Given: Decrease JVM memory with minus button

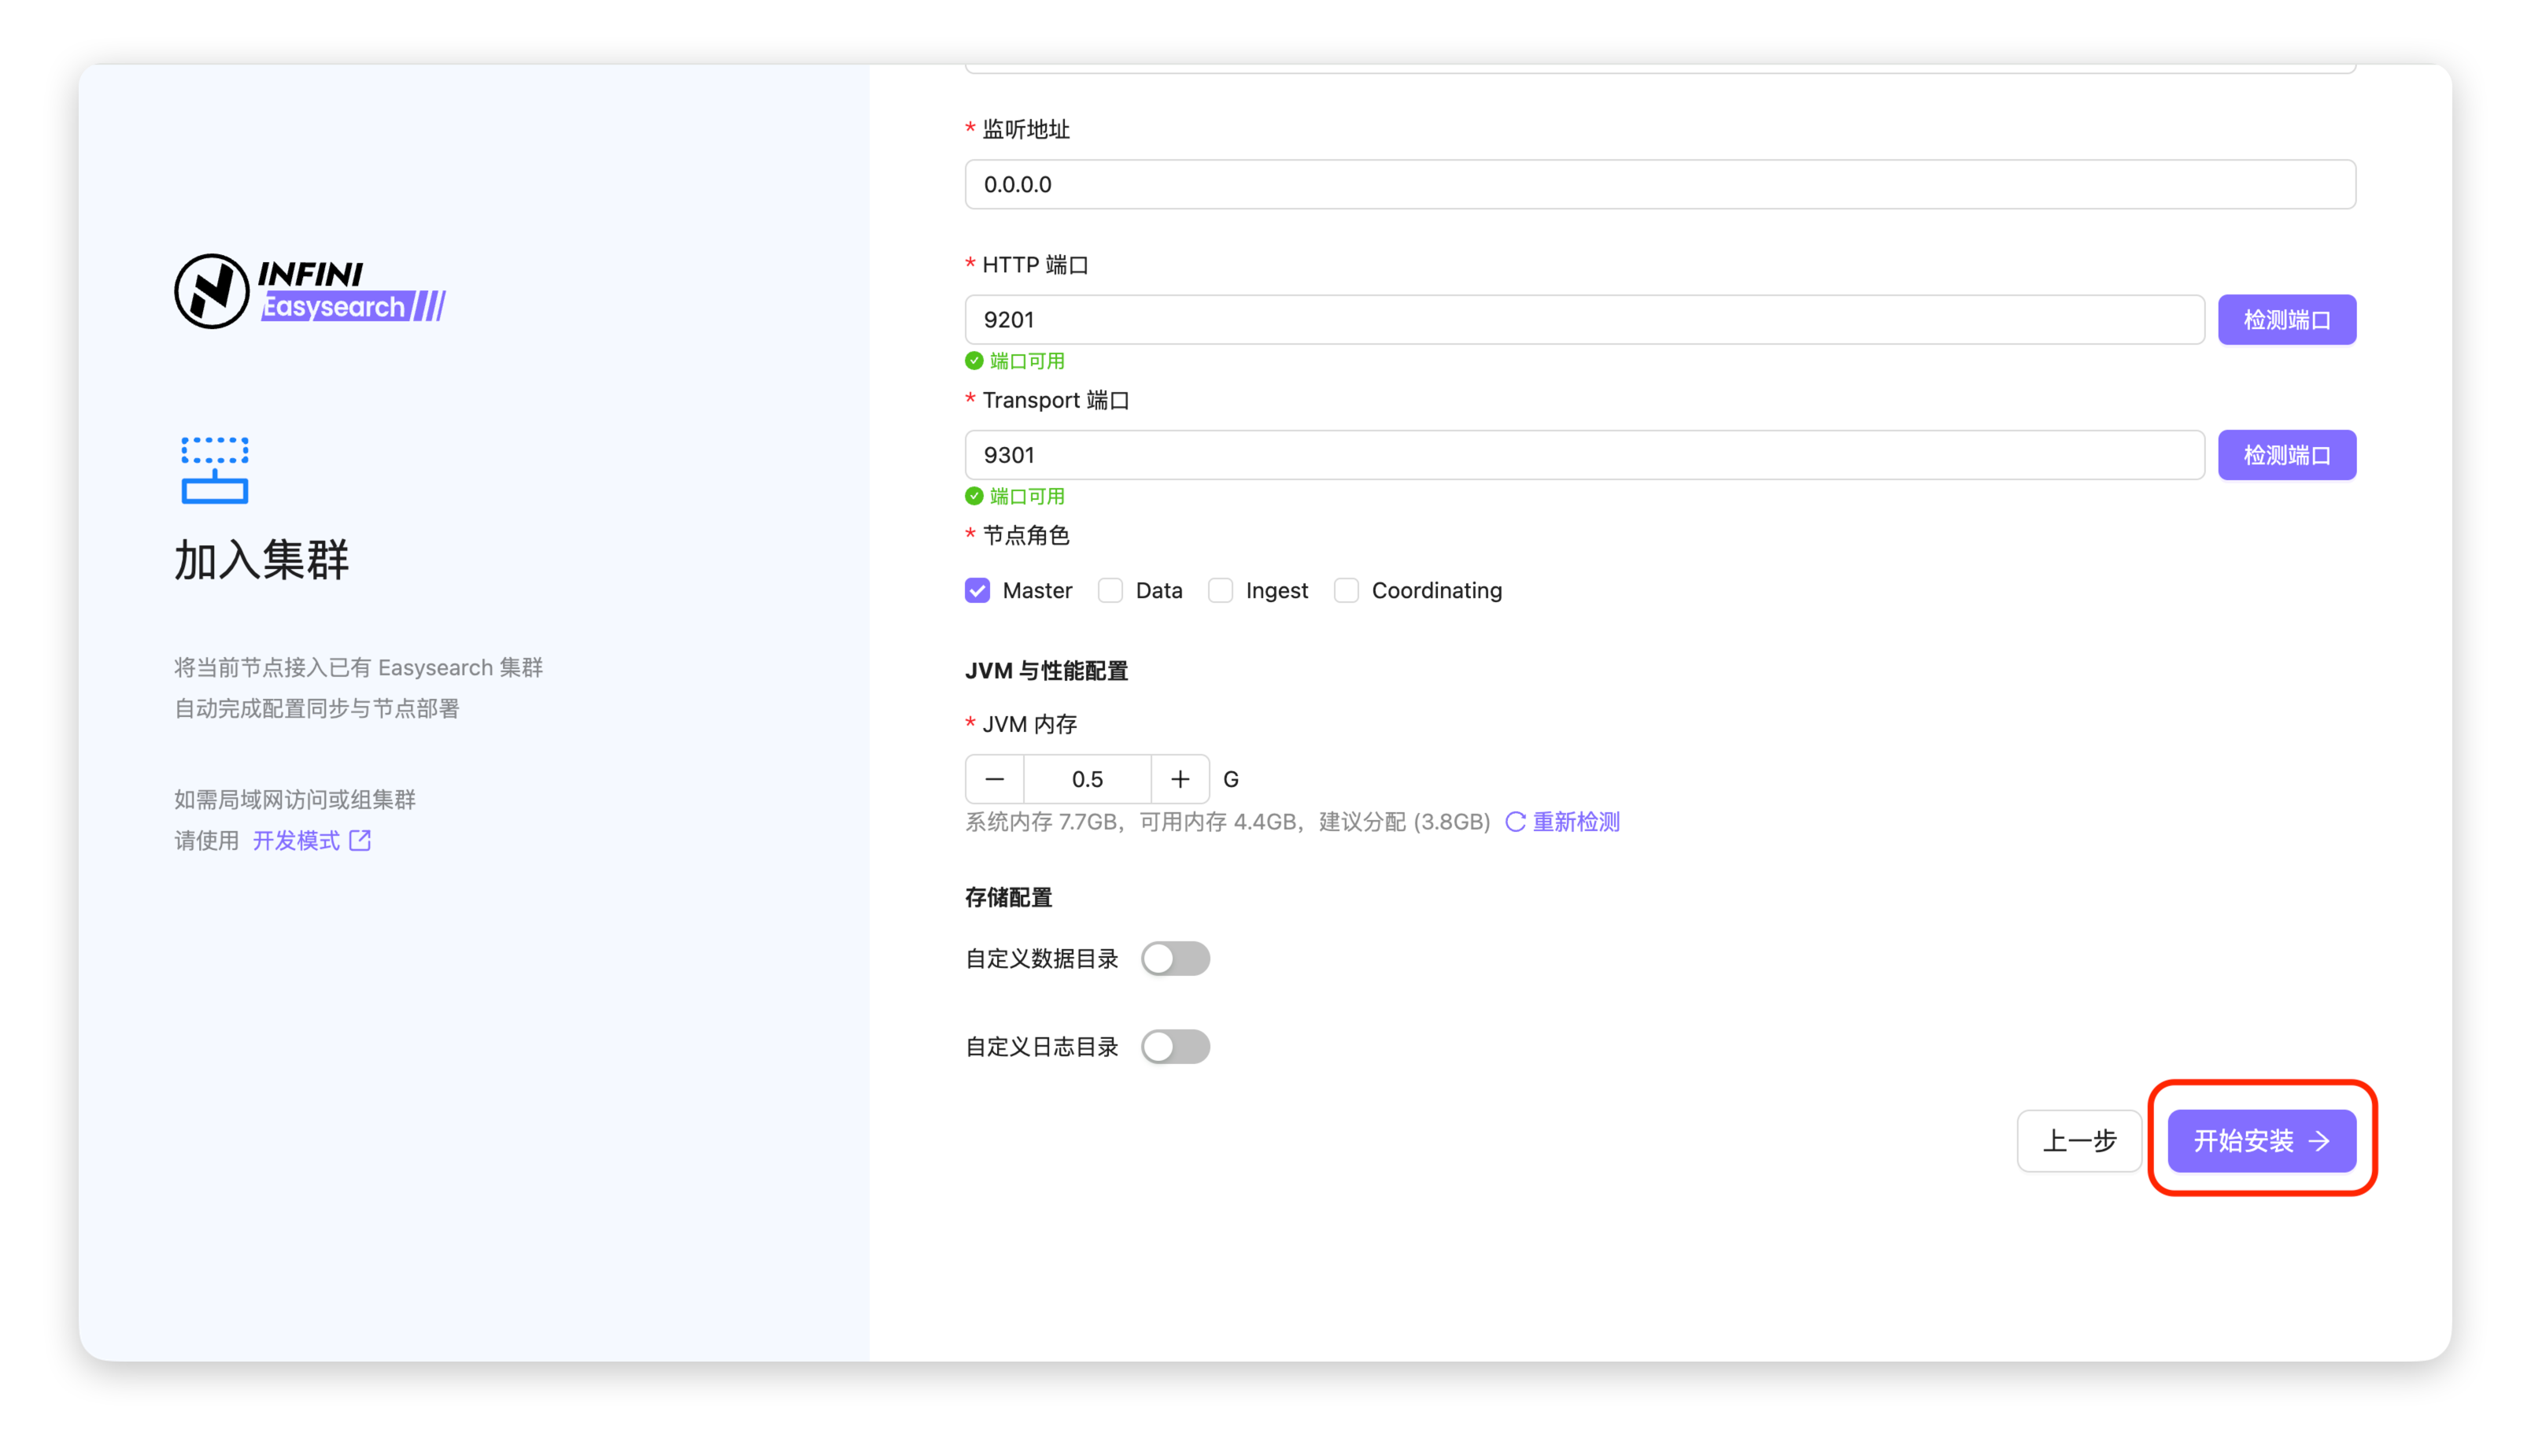Looking at the screenshot, I should click(994, 779).
